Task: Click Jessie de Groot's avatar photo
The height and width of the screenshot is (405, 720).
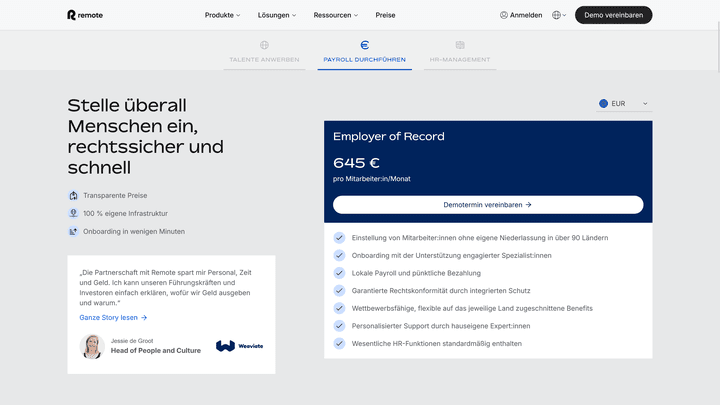Action: tap(92, 346)
